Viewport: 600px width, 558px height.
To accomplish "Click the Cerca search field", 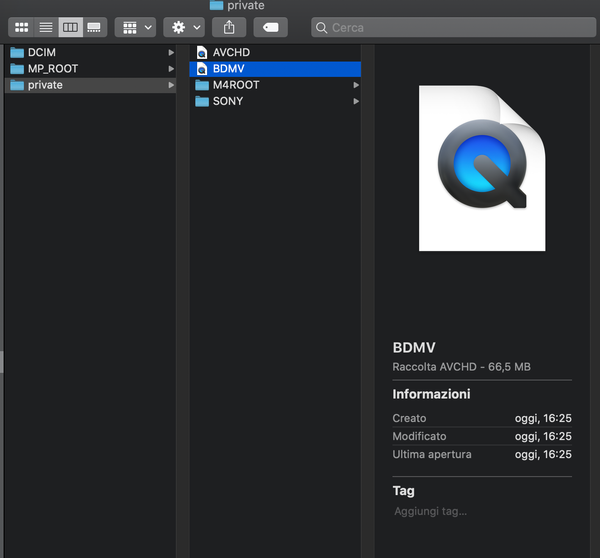I will click(450, 28).
